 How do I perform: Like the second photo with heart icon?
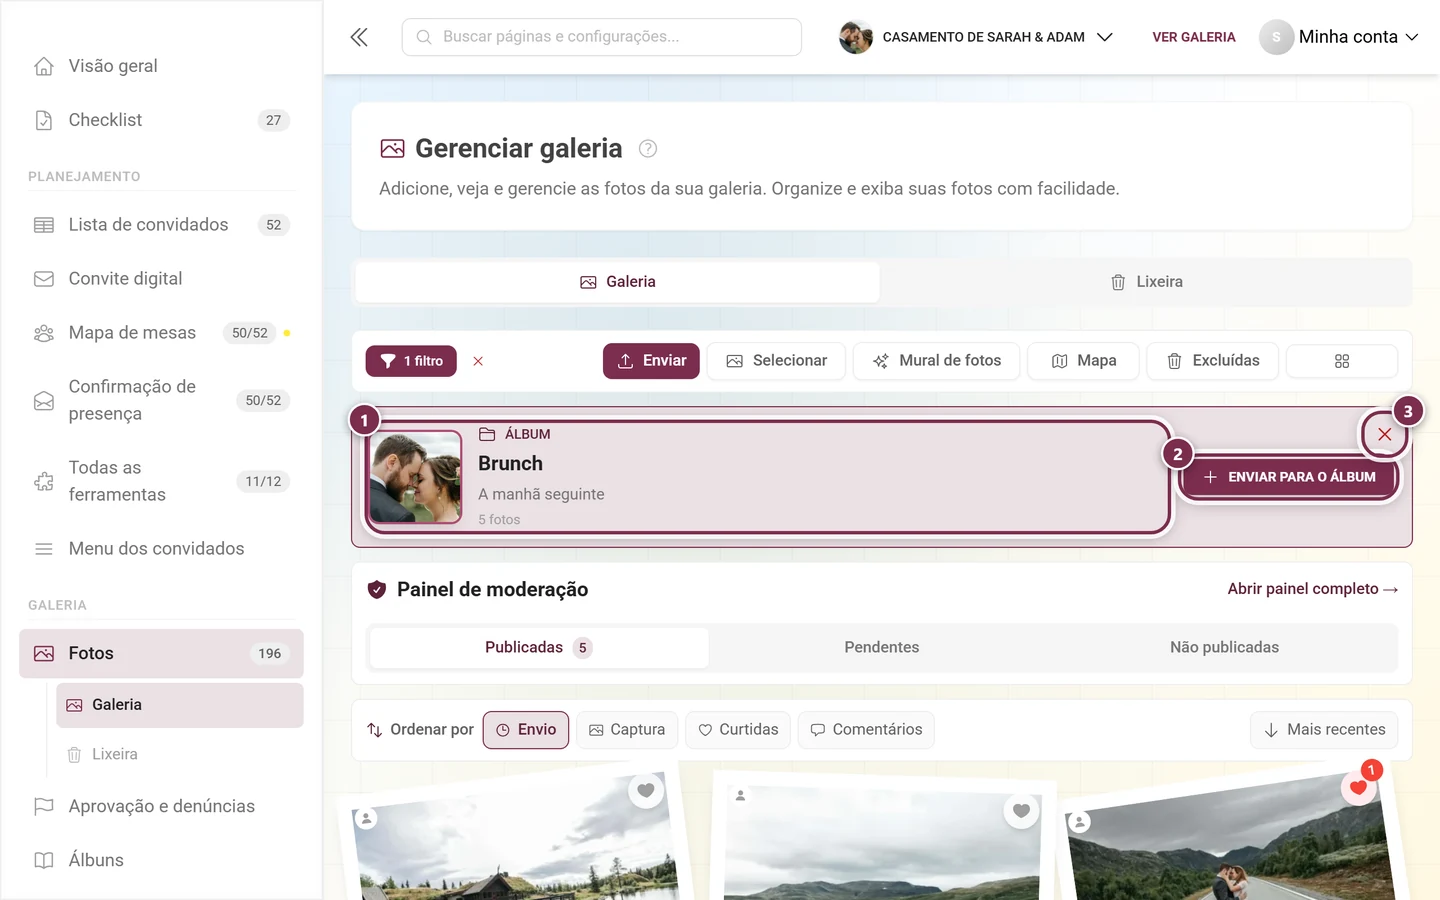1021,811
